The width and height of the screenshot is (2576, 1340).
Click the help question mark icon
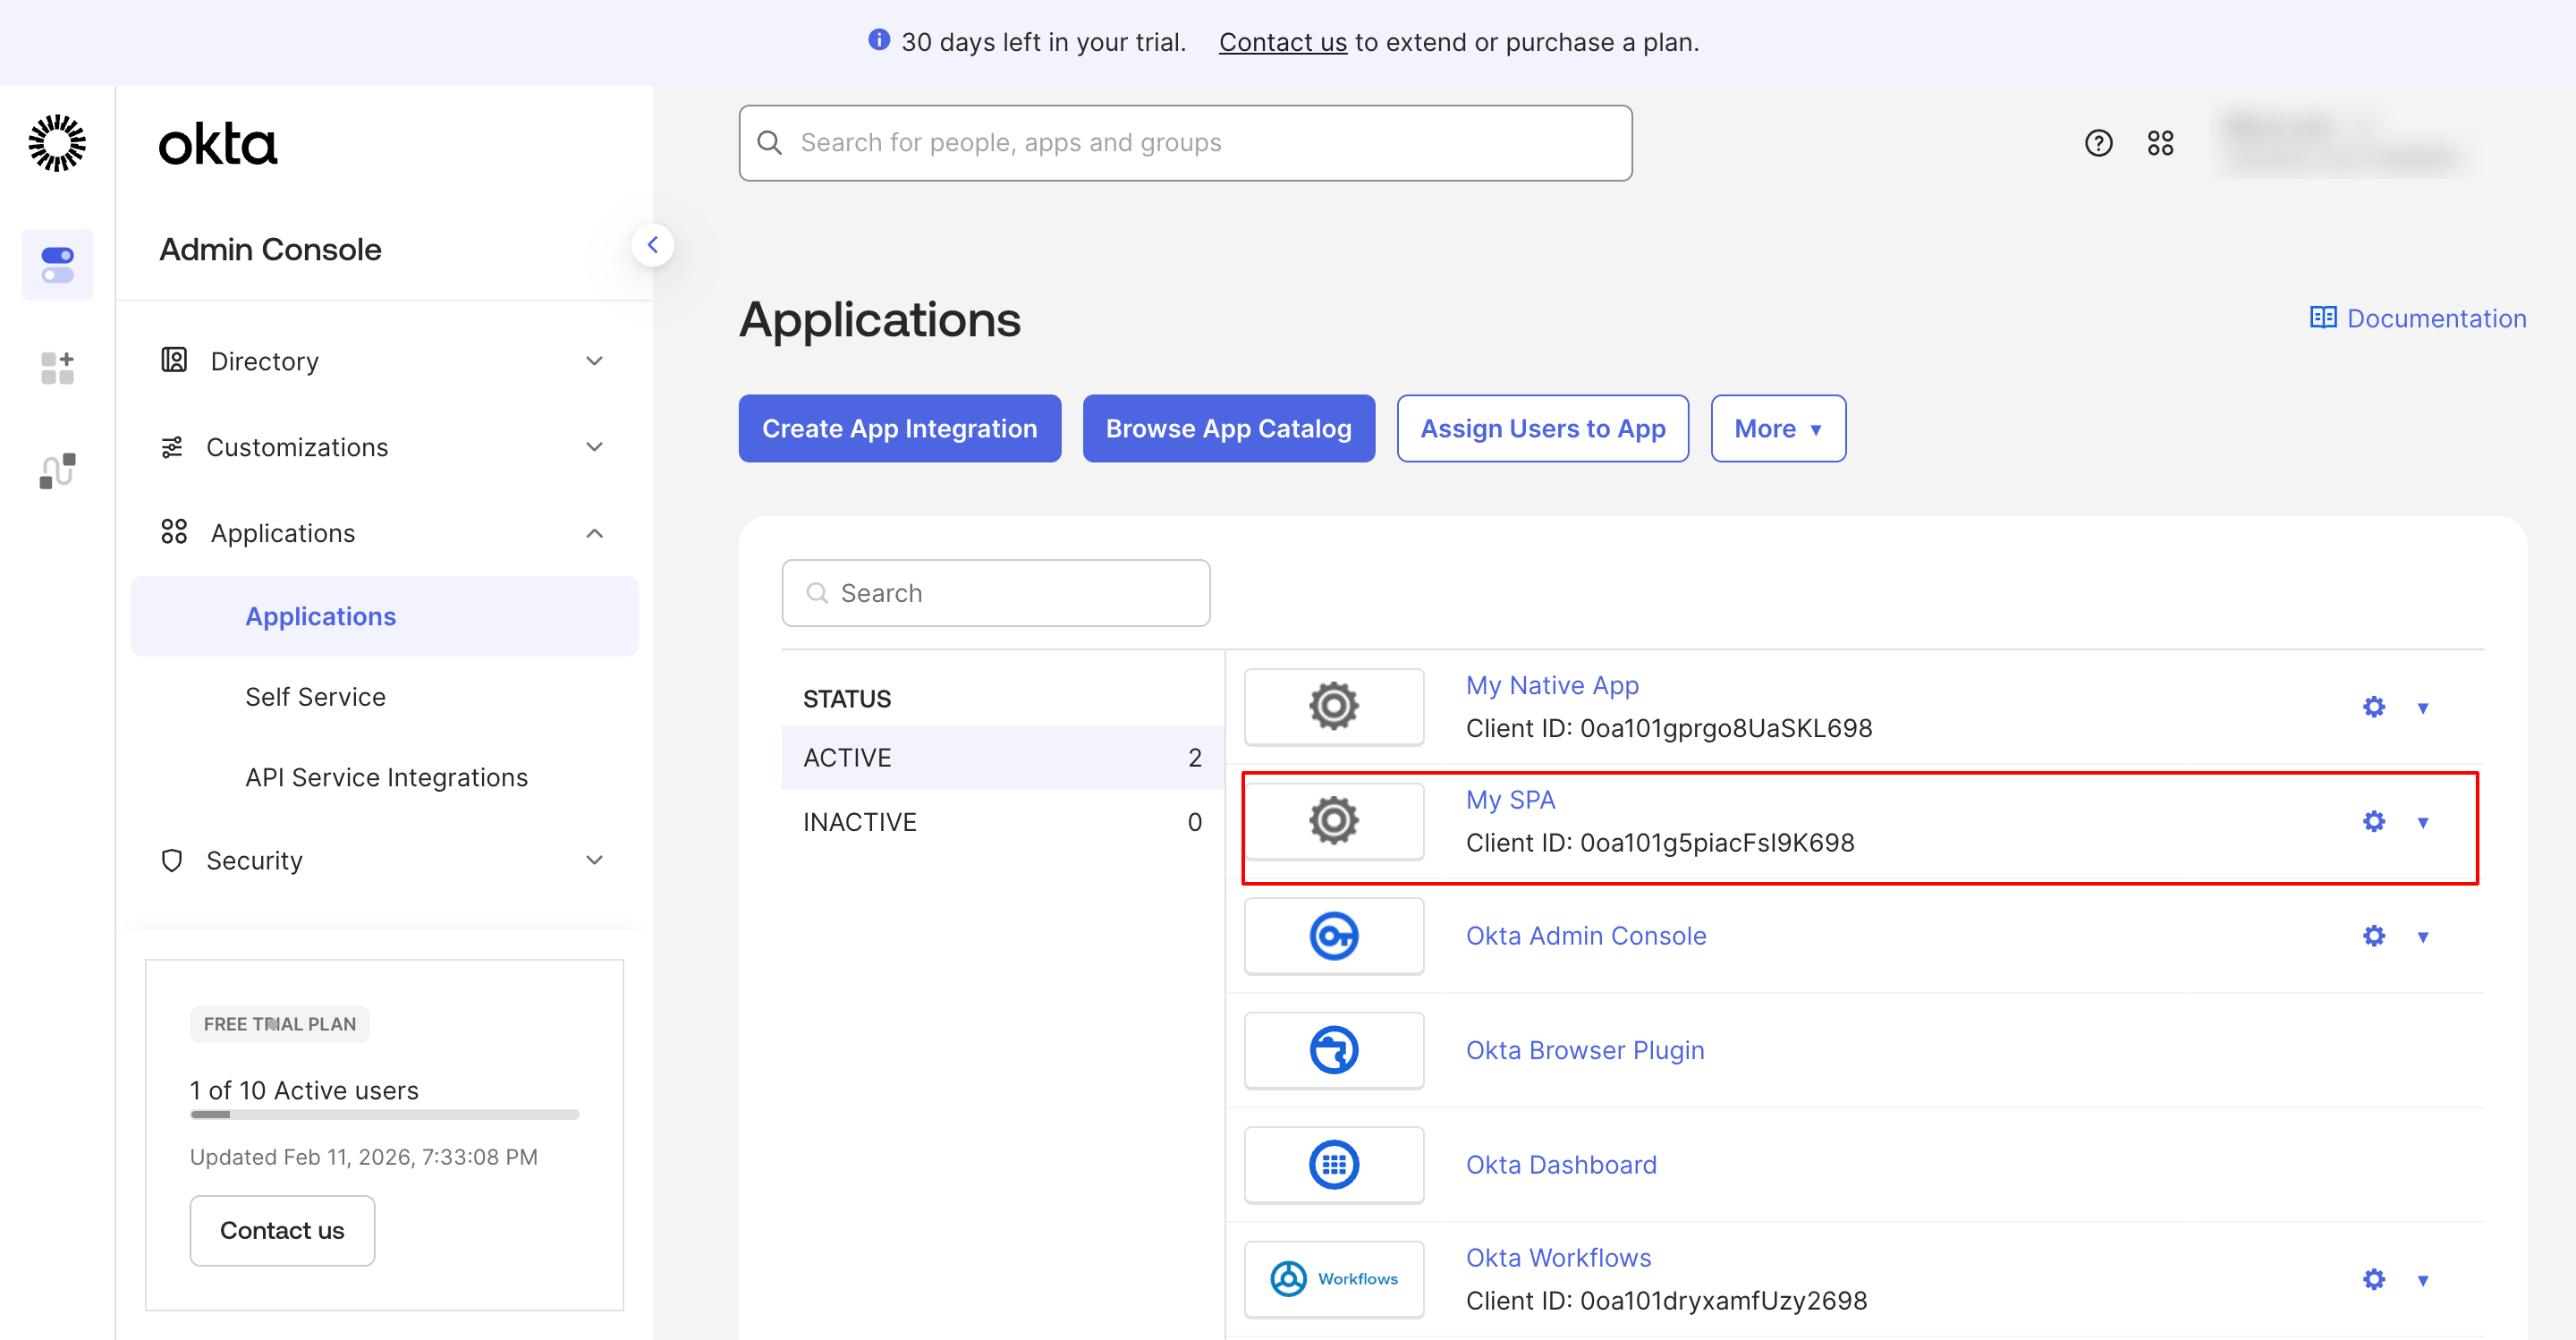[x=2098, y=143]
